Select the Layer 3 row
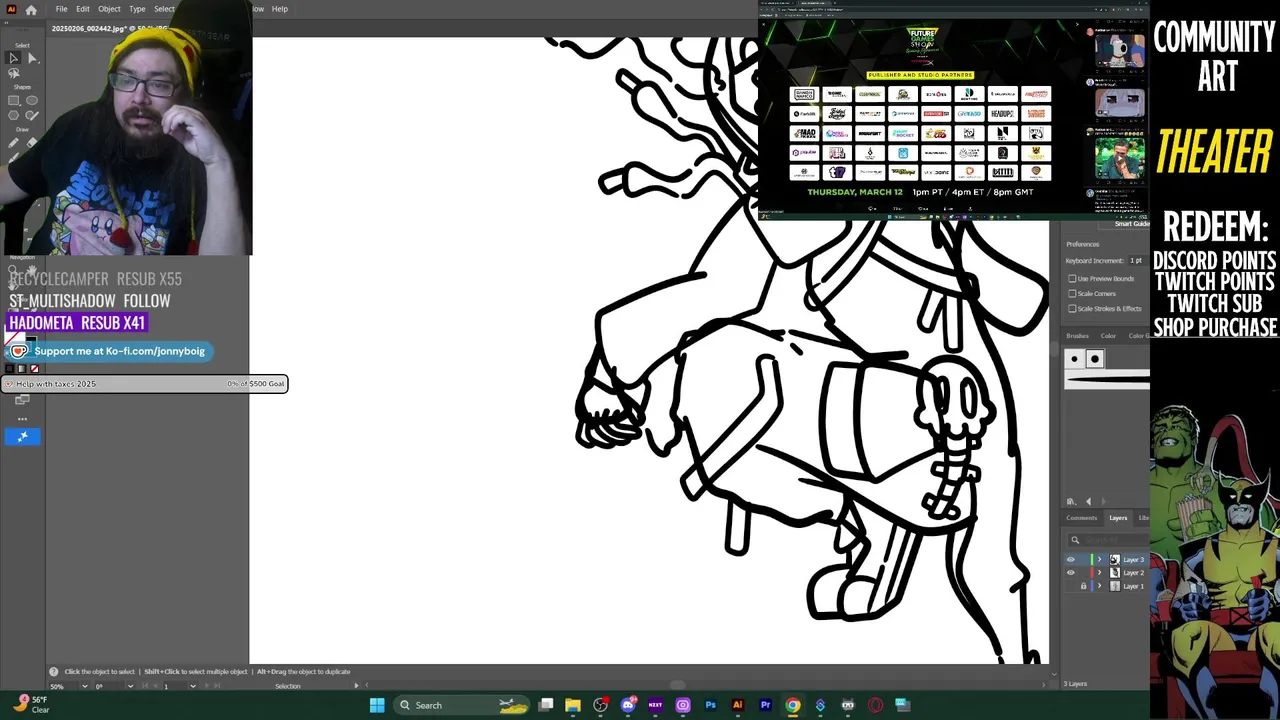The height and width of the screenshot is (720, 1280). pyautogui.click(x=1107, y=560)
